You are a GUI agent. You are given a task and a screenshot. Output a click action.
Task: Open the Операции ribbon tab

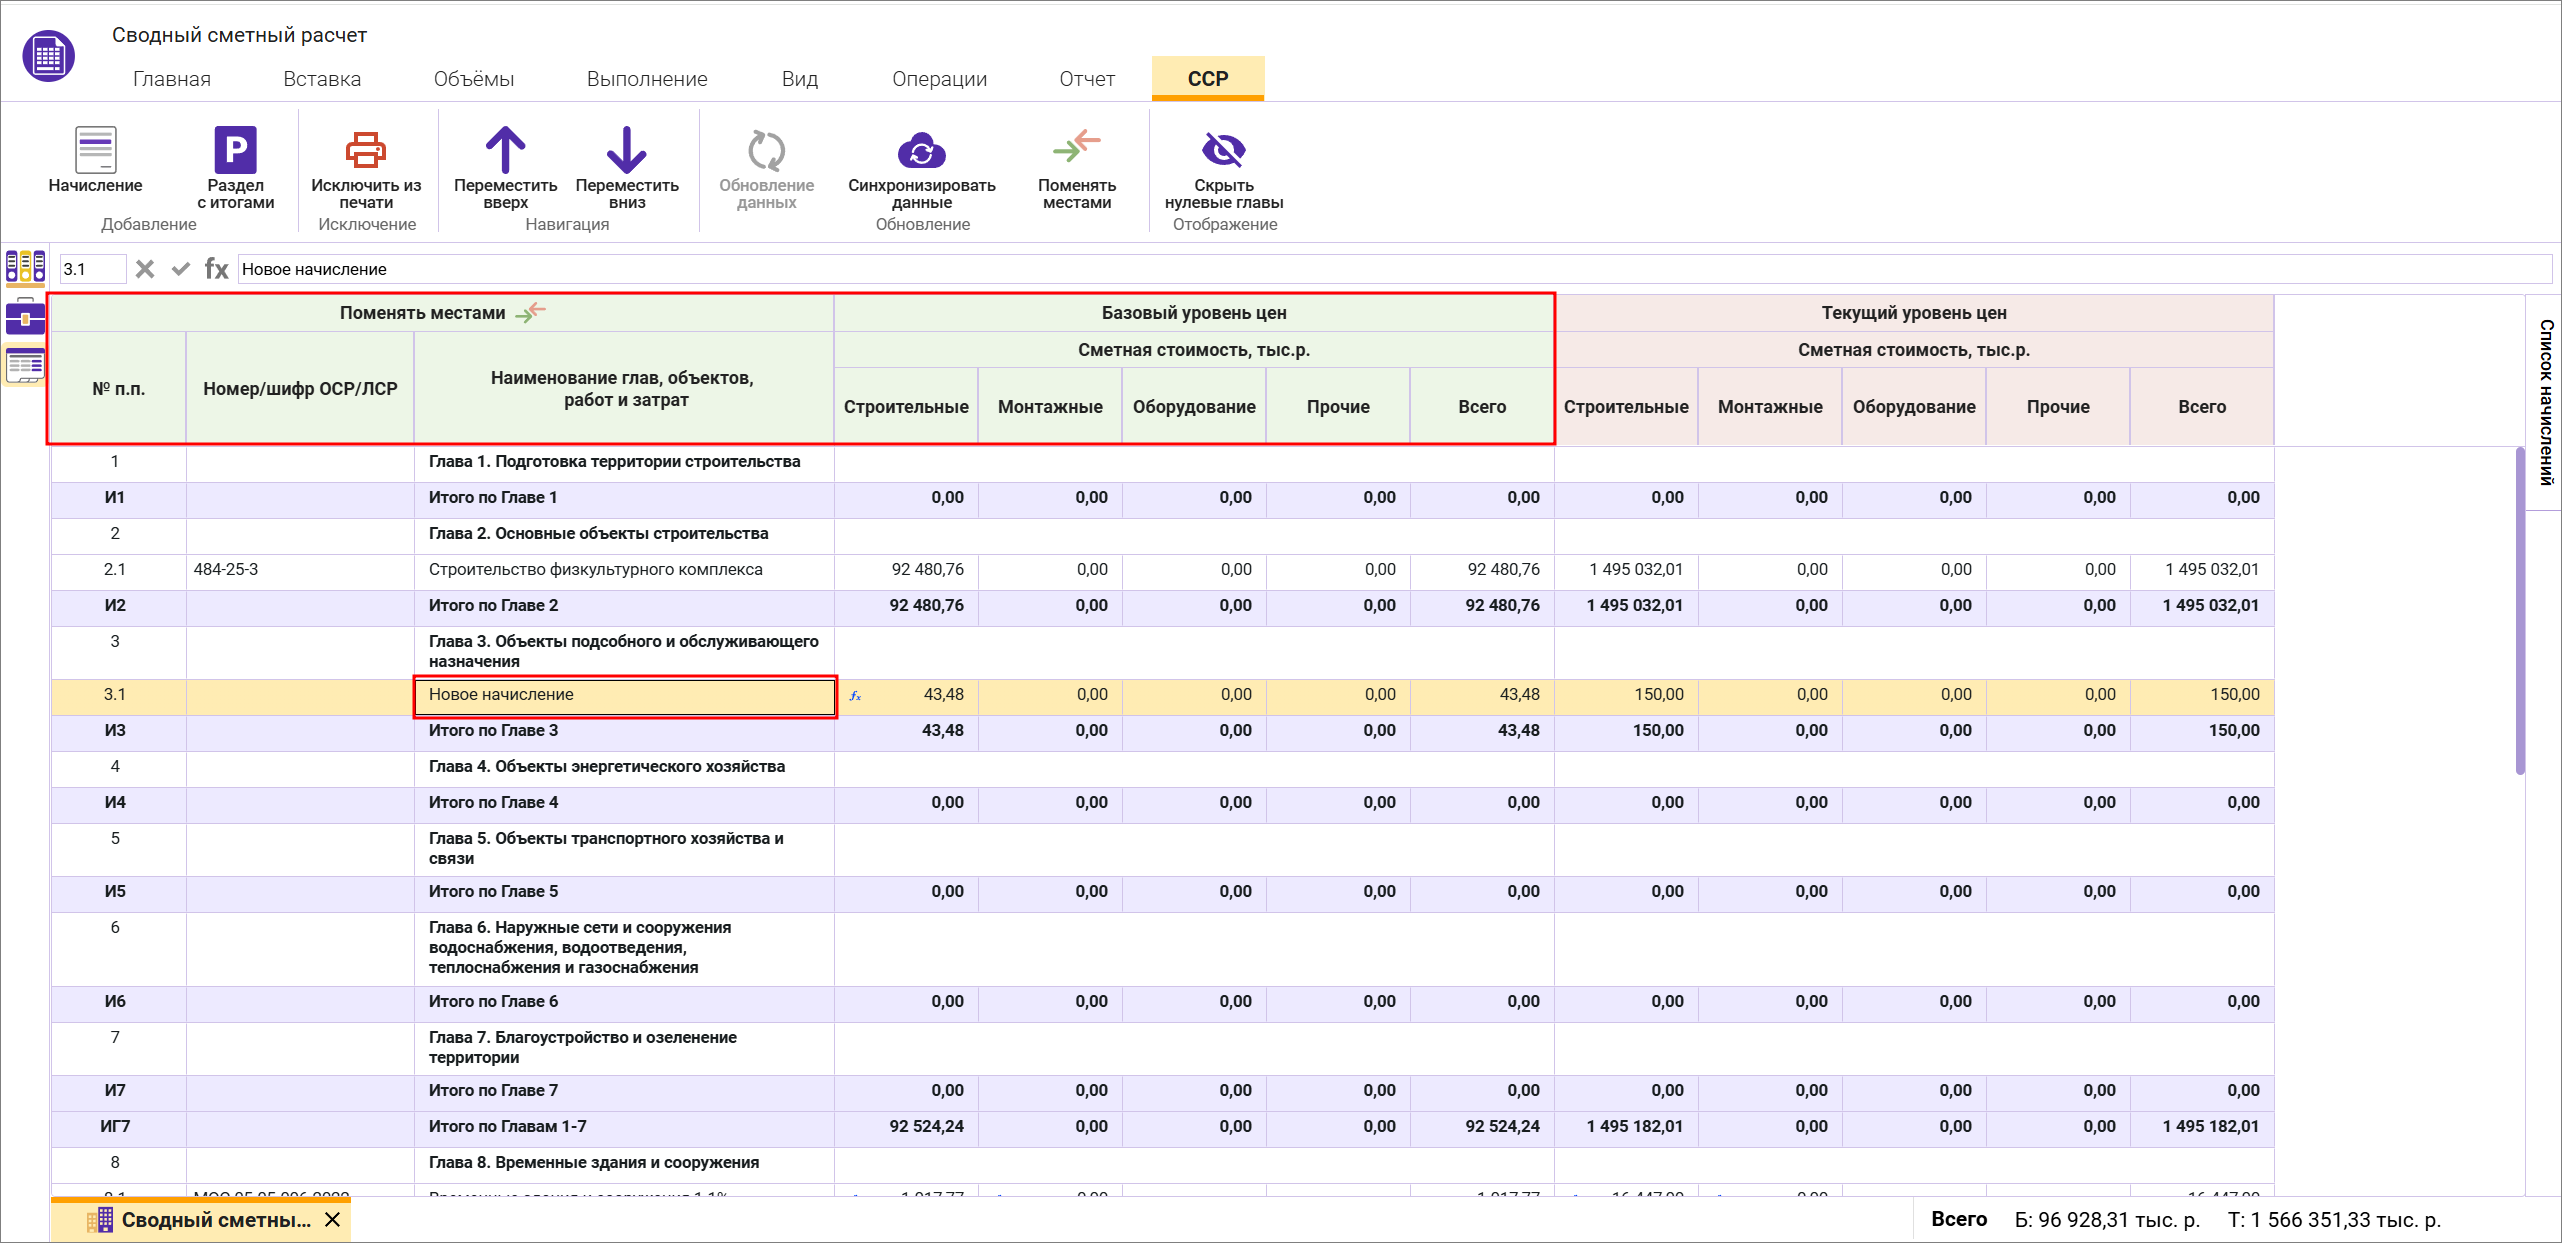(939, 79)
